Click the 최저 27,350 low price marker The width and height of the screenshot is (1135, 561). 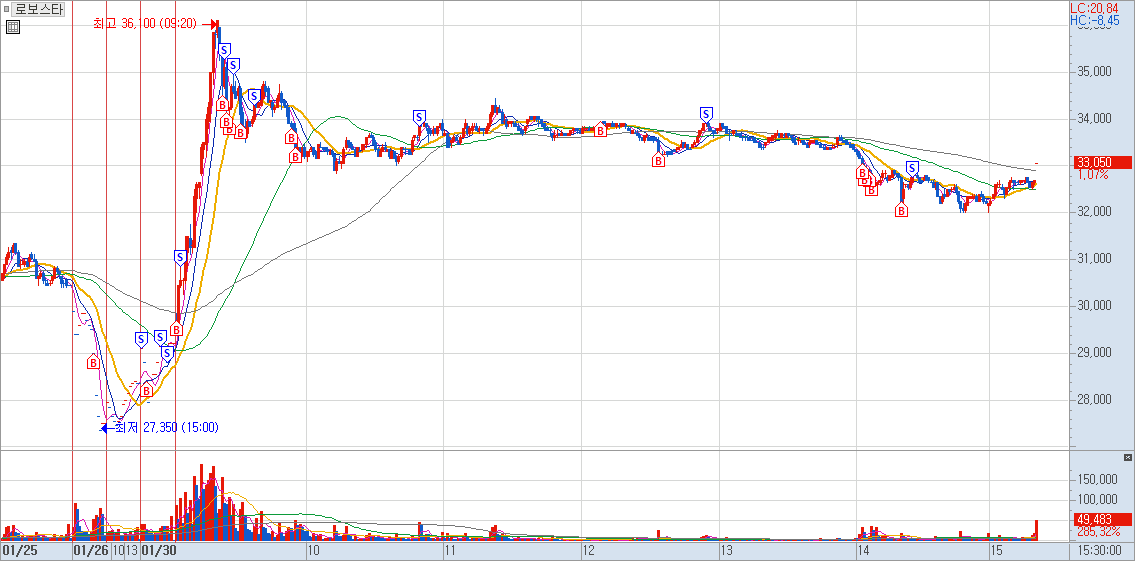[165, 427]
